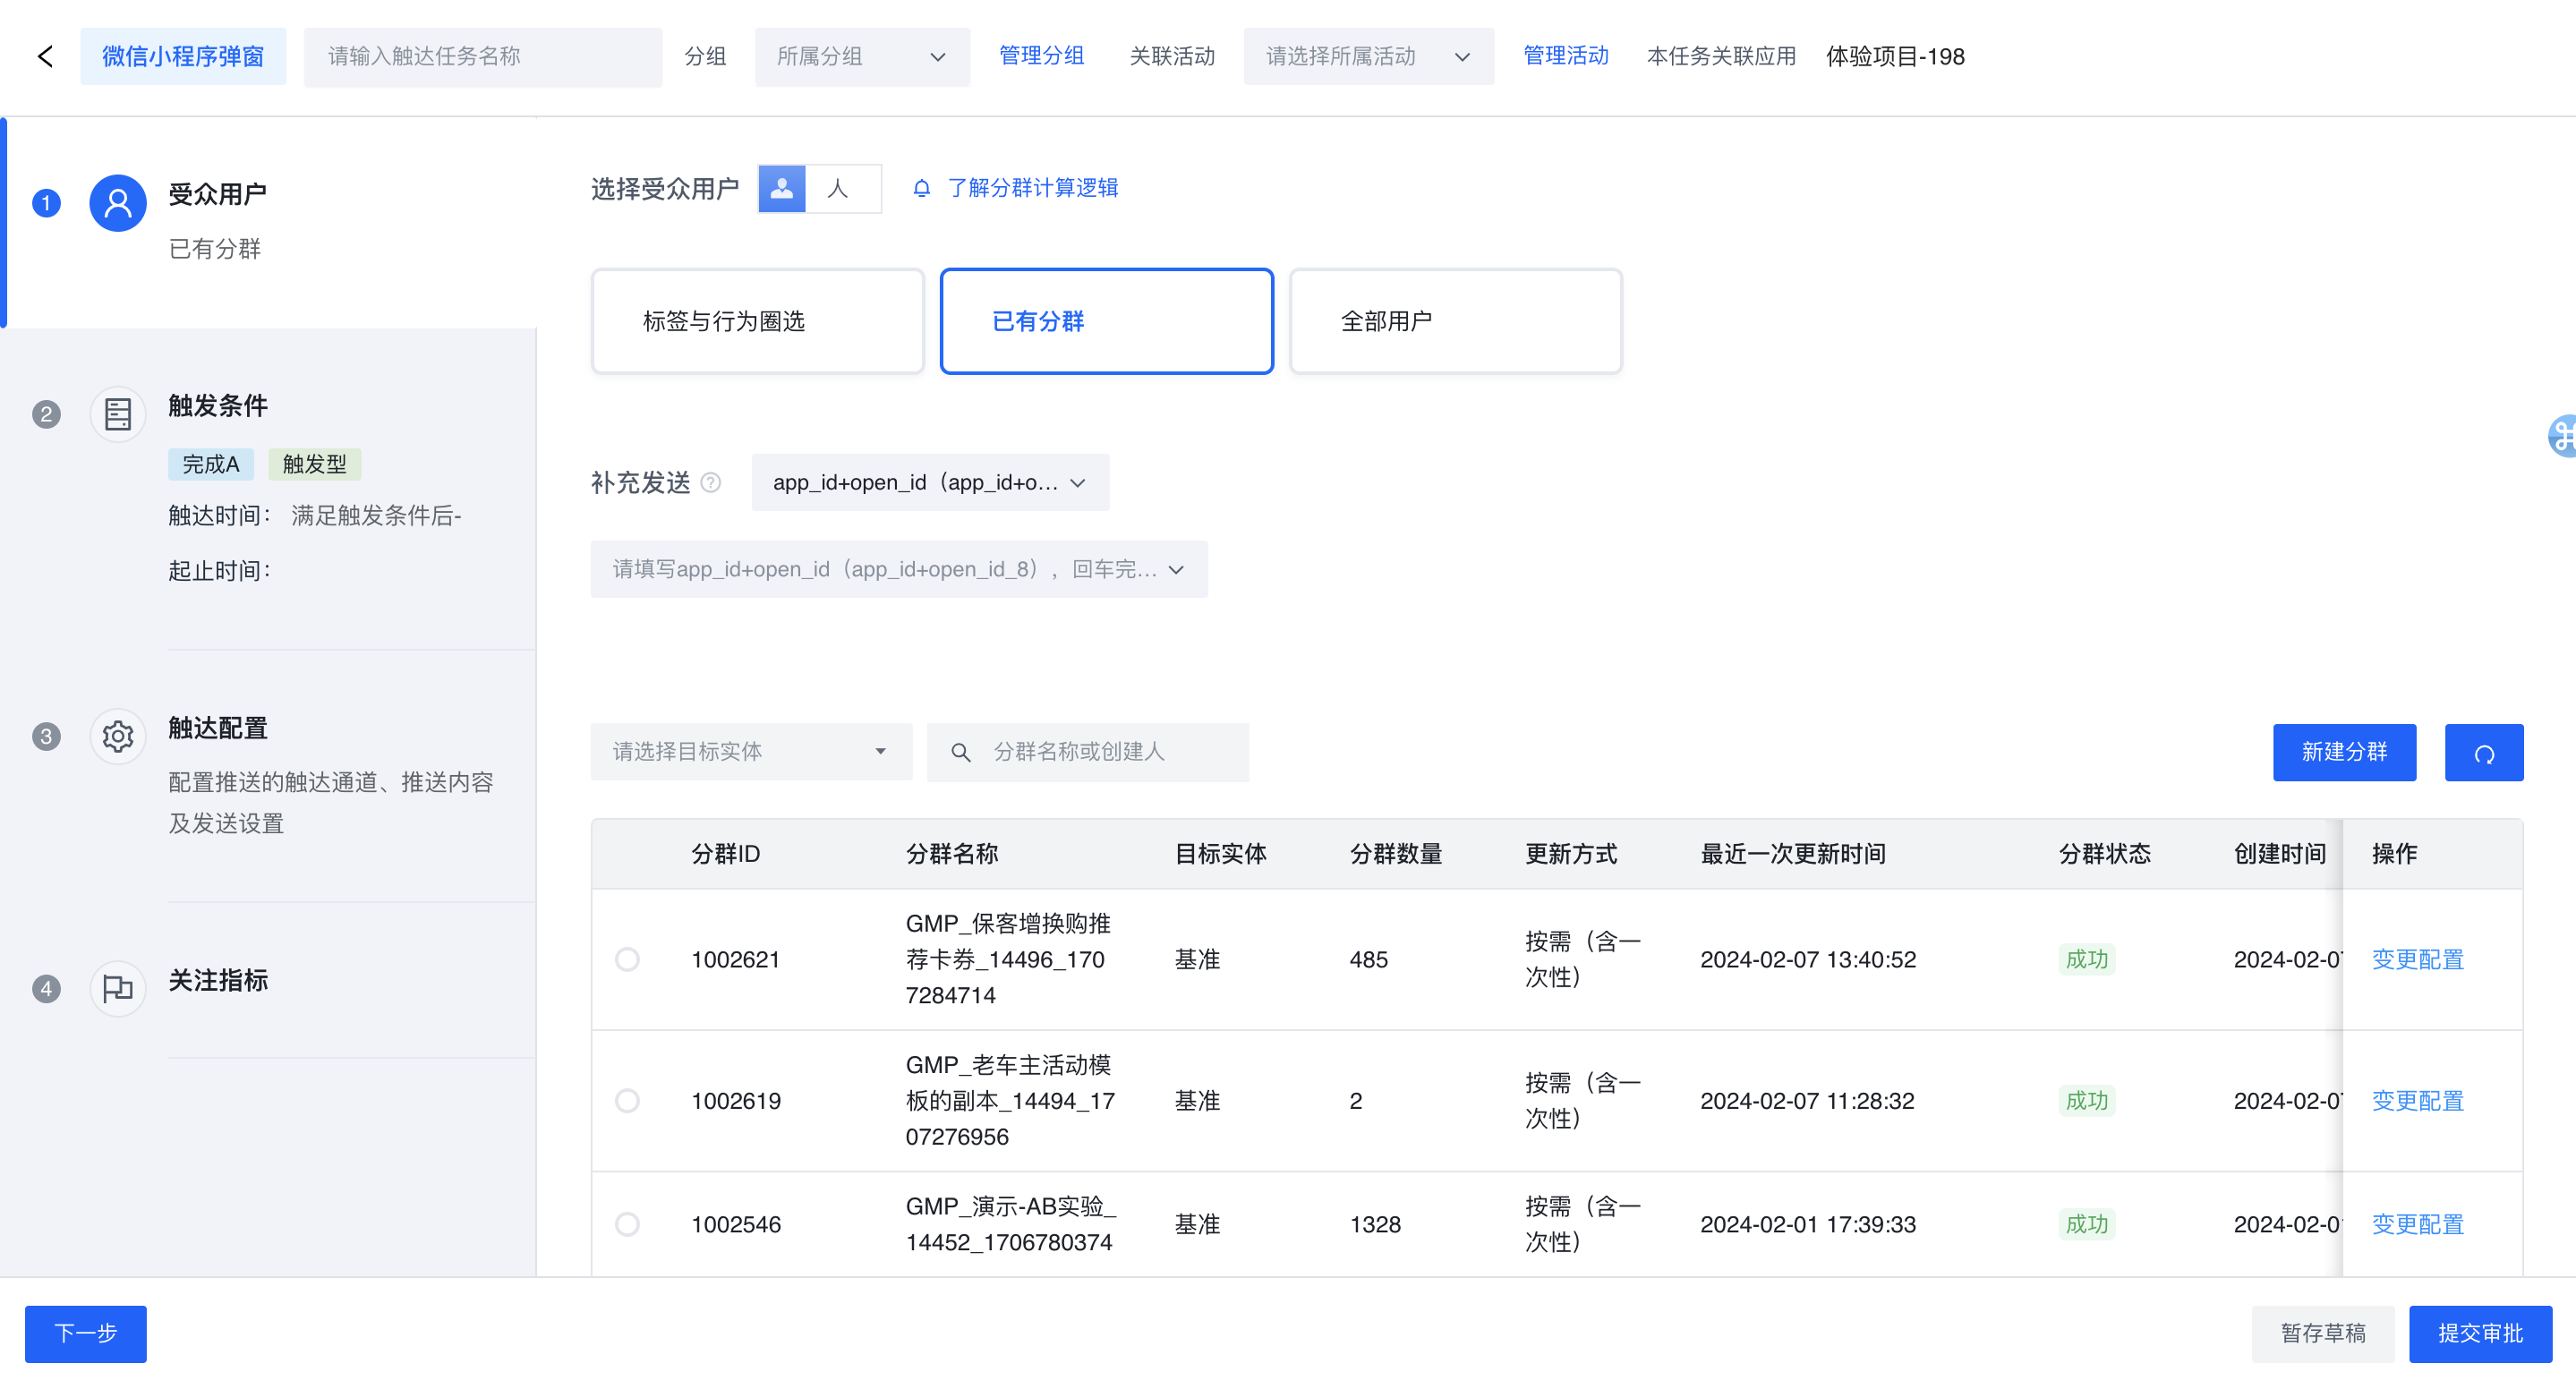Select radio button for segment 1002546
Screen dimensions: 2576x1389
(627, 1224)
